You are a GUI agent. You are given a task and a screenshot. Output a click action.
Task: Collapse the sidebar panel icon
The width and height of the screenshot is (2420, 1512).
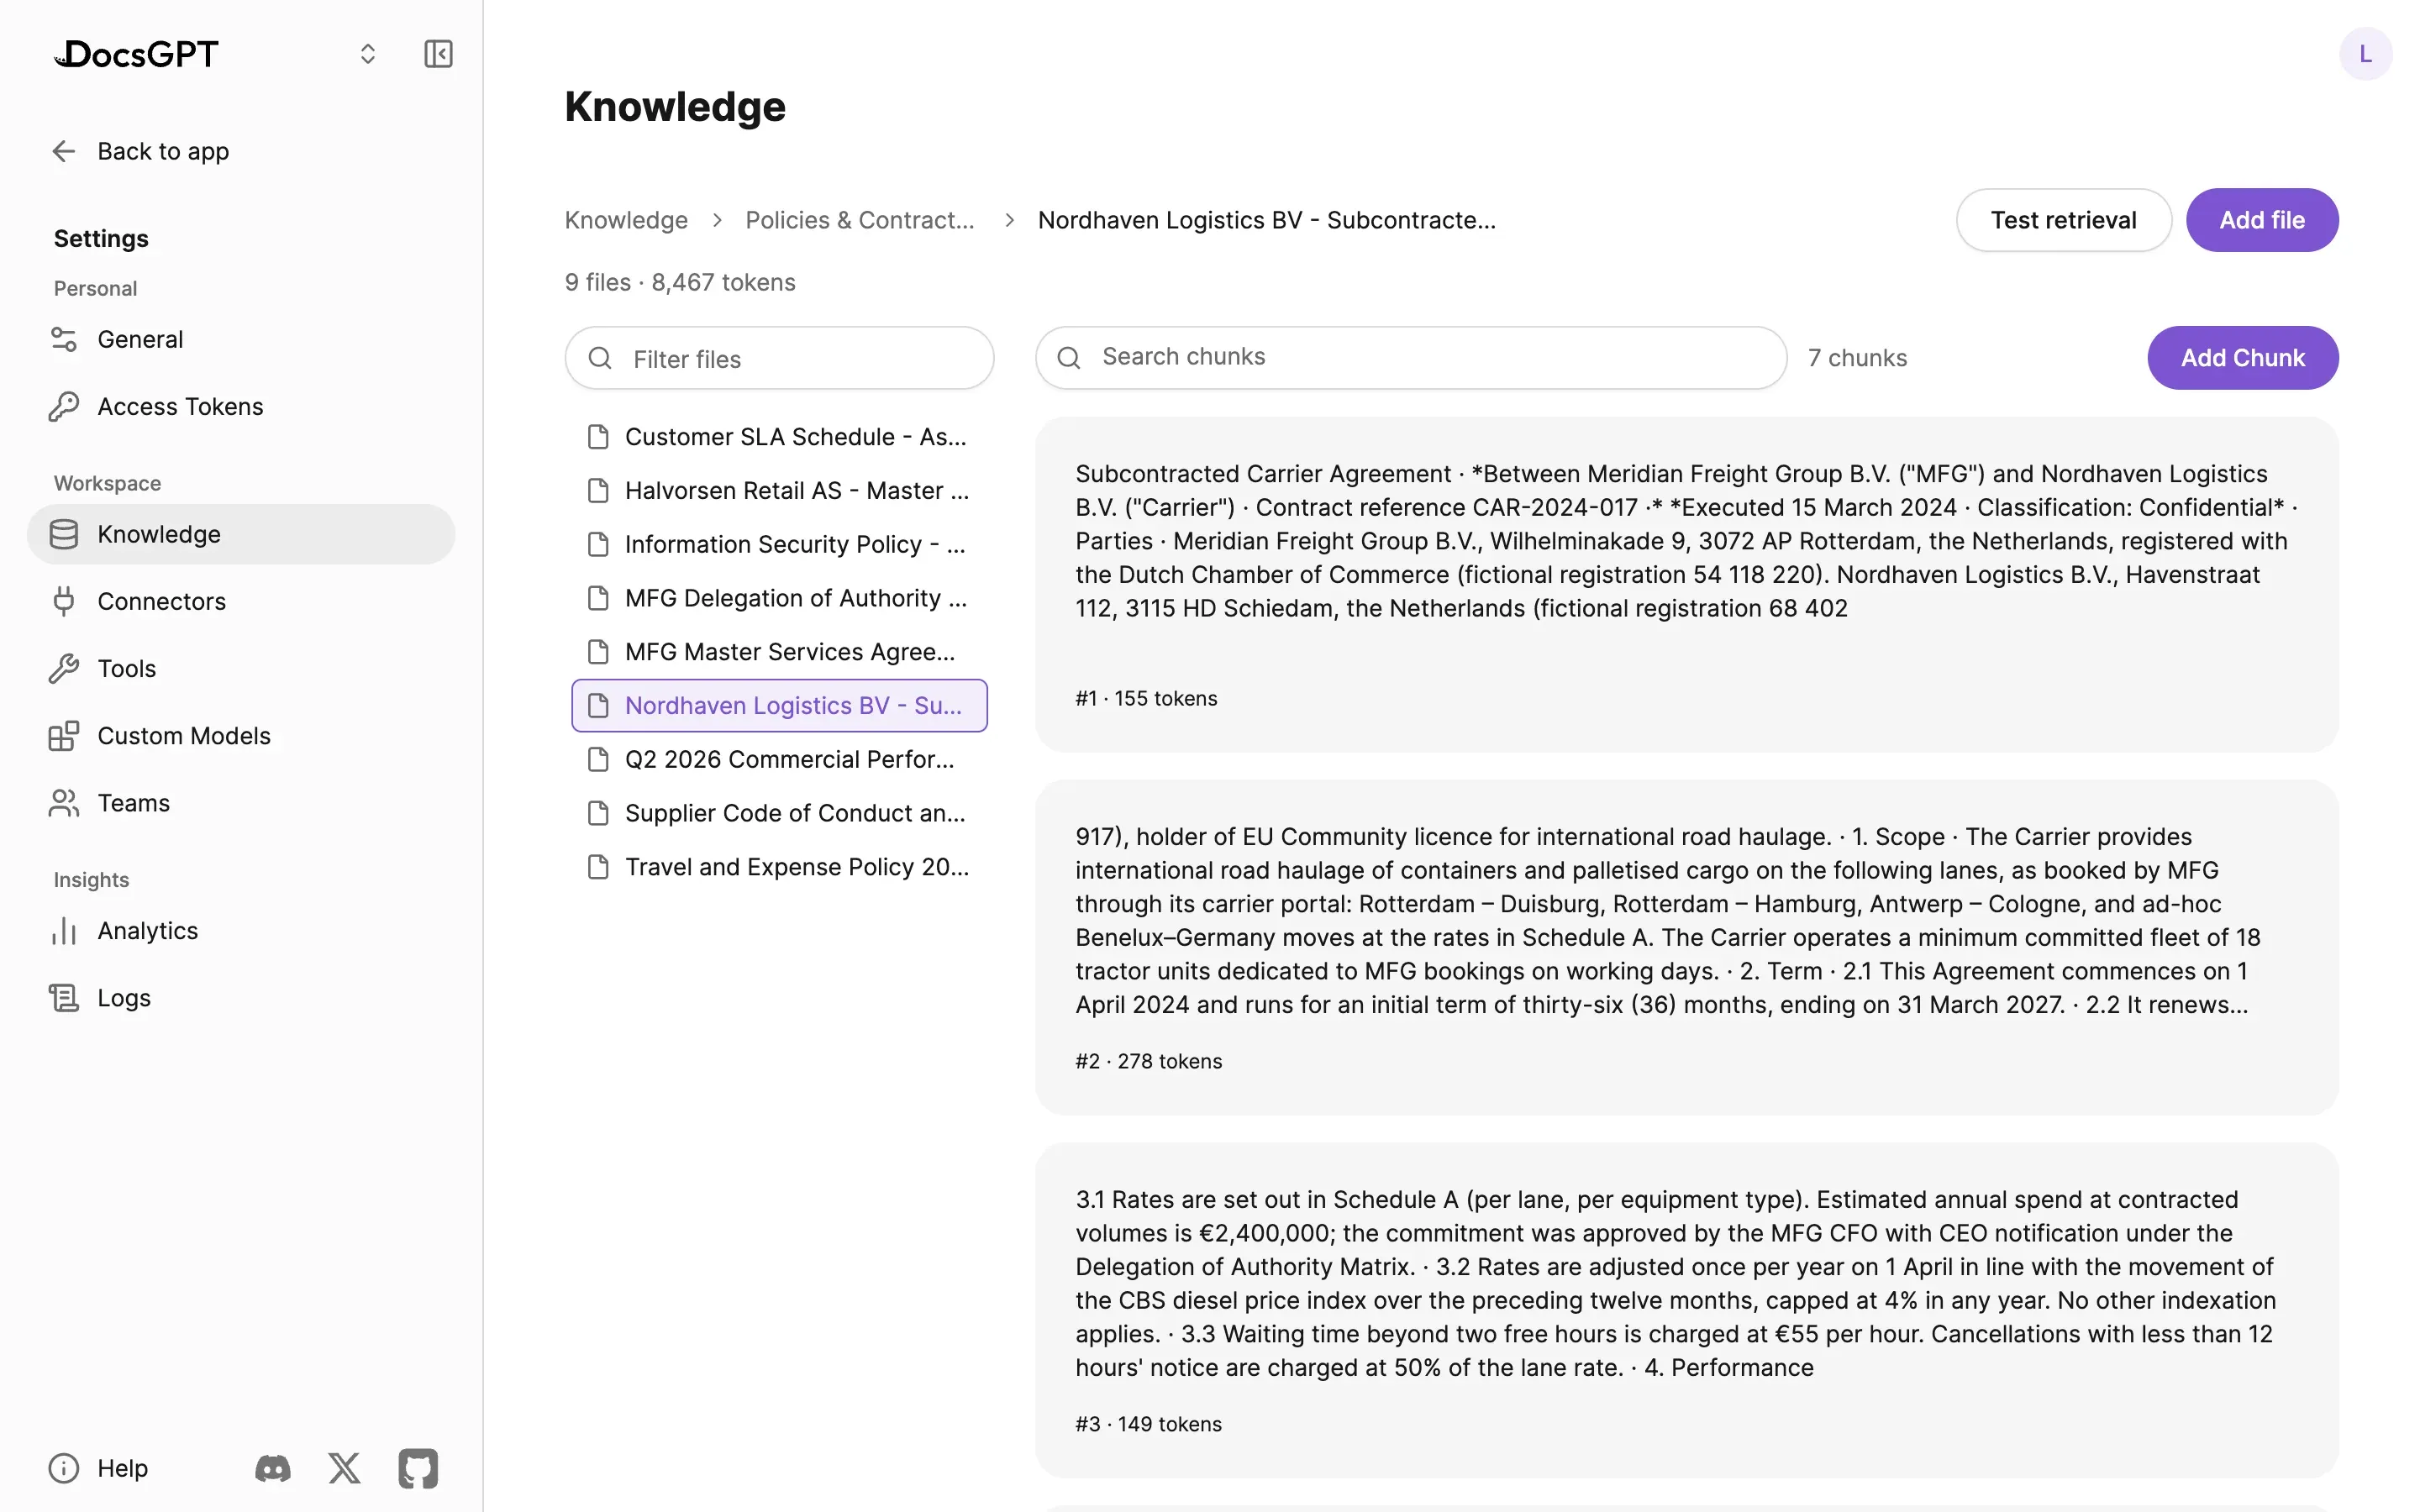(438, 54)
